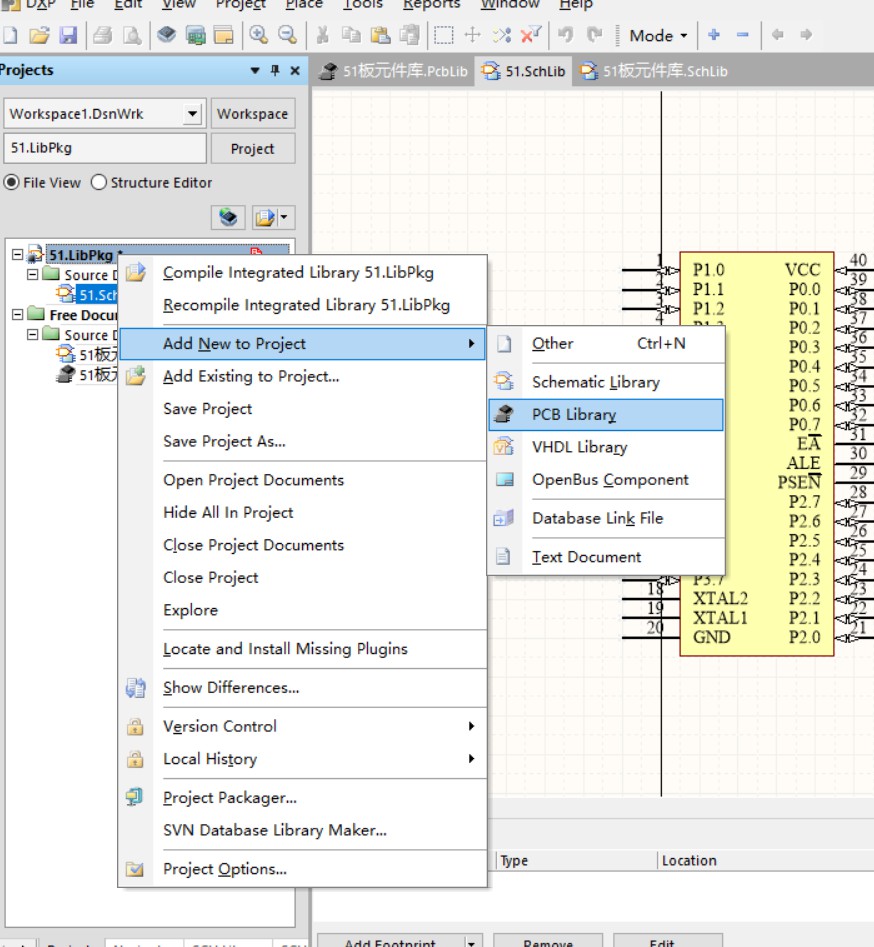Open Workspace1.DsnWrk combo box dropdown
Image resolution: width=874 pixels, height=947 pixels.
(192, 114)
